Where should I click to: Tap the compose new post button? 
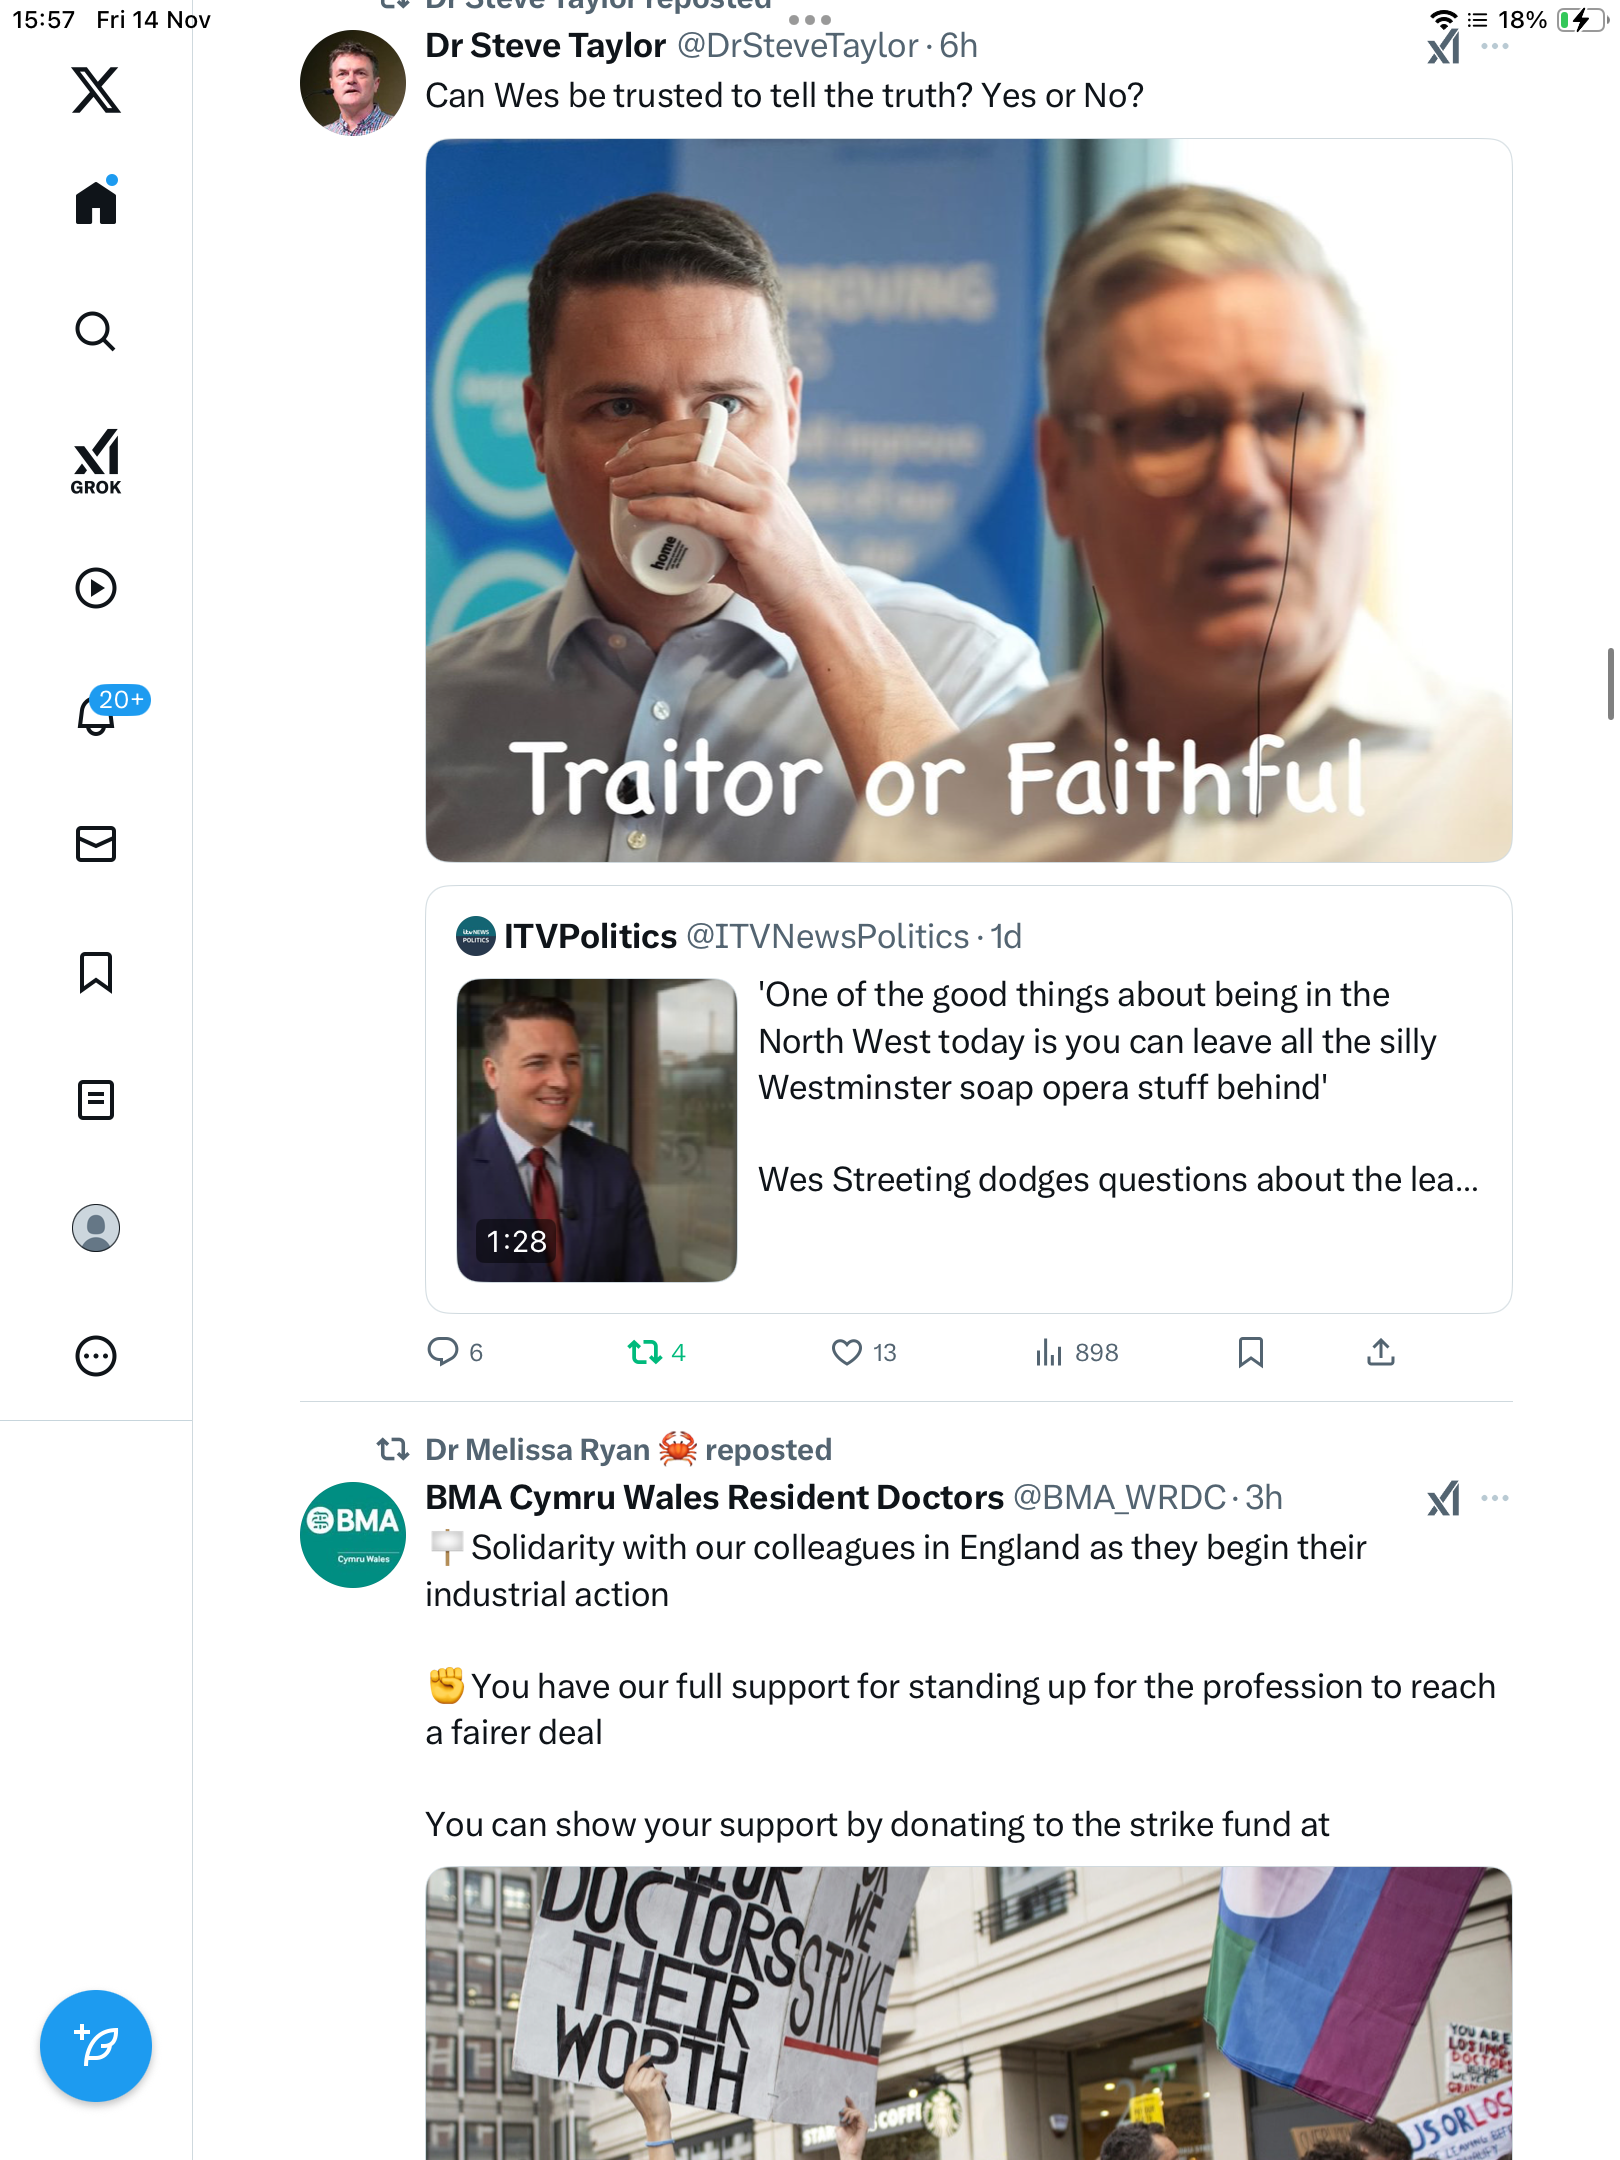pos(96,2046)
